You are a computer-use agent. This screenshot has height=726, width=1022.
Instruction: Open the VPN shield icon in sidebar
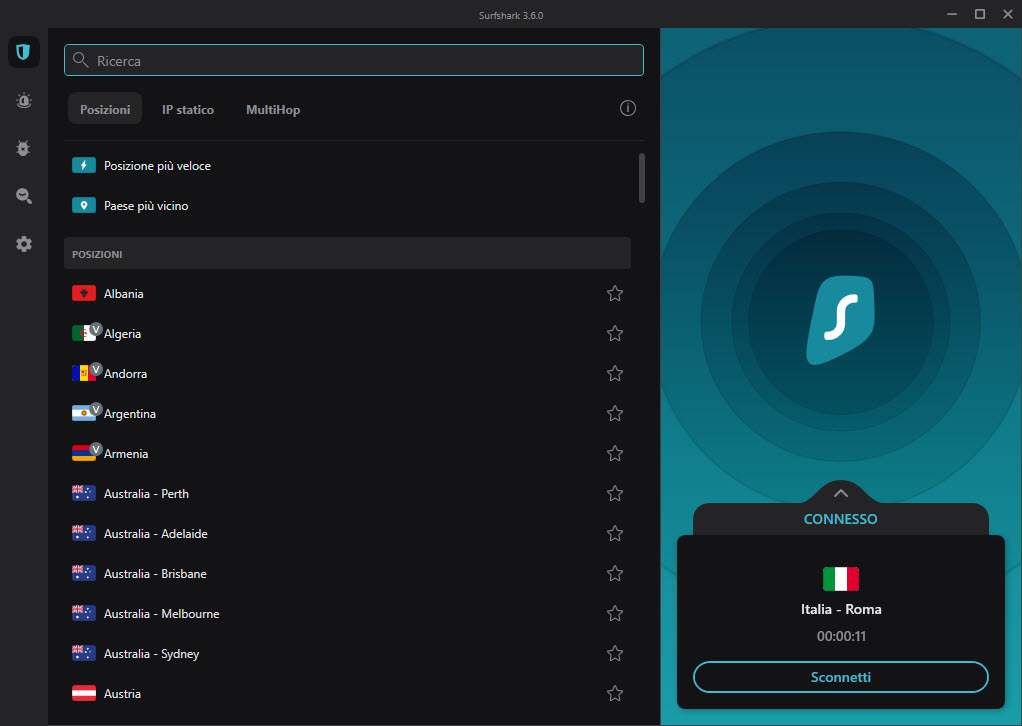point(23,52)
